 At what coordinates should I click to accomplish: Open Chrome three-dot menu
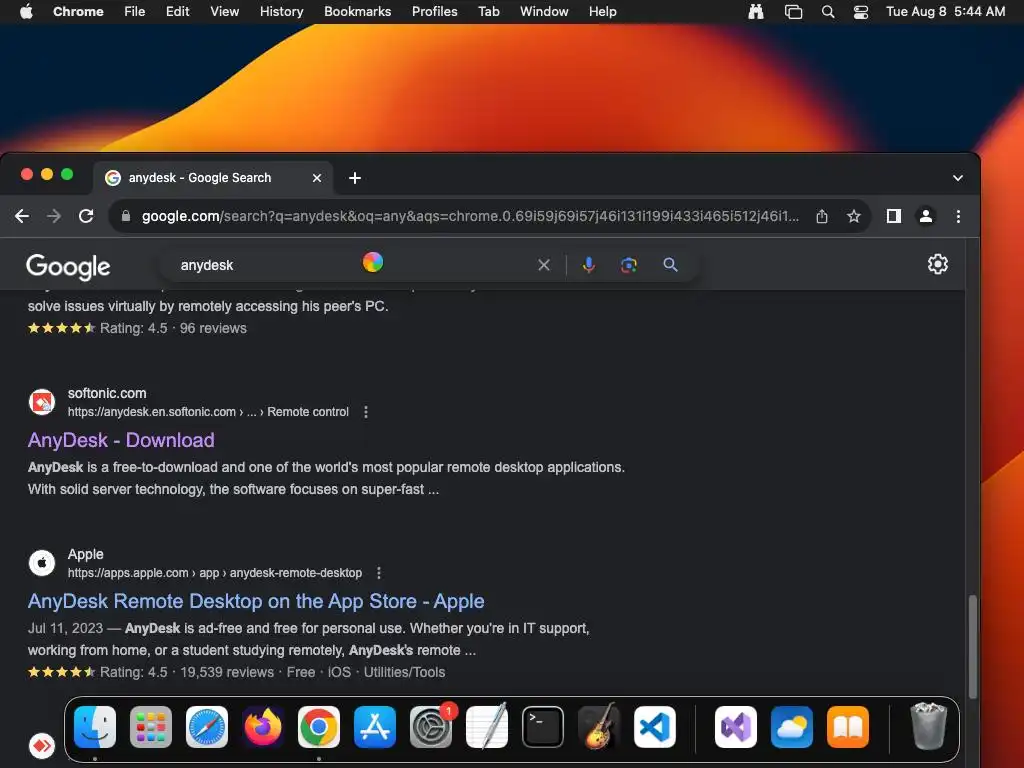(x=958, y=216)
